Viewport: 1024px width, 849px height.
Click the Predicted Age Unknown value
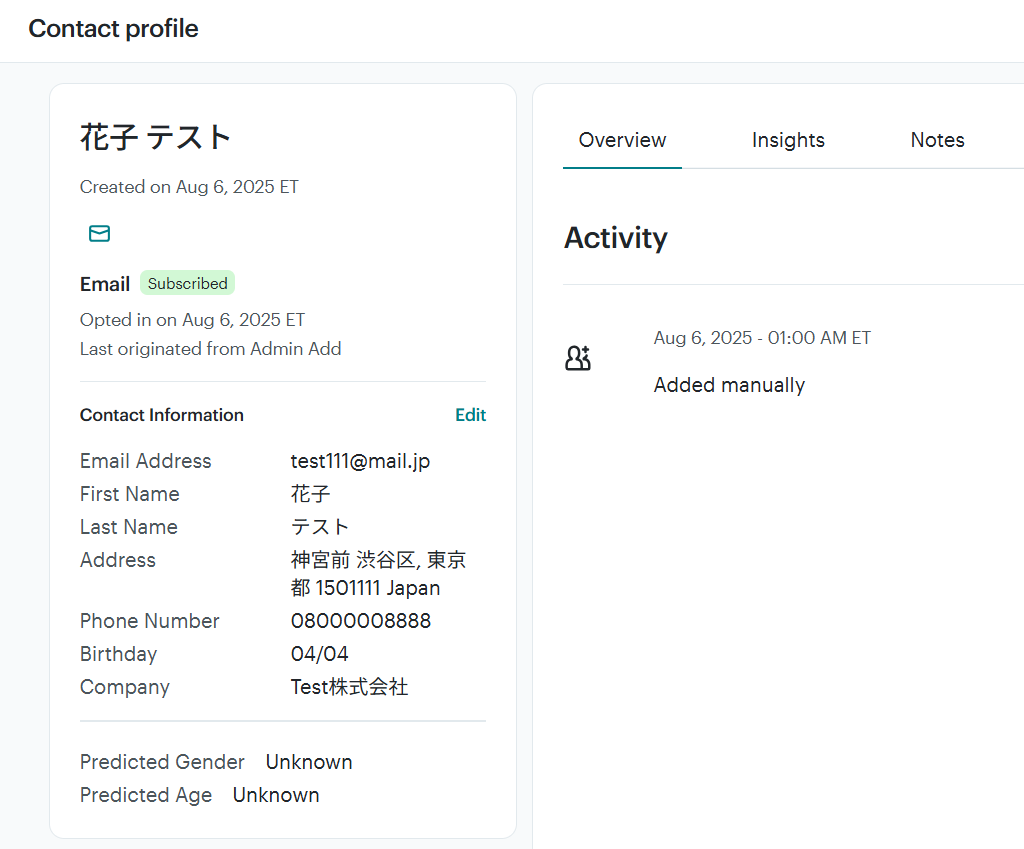pos(276,795)
